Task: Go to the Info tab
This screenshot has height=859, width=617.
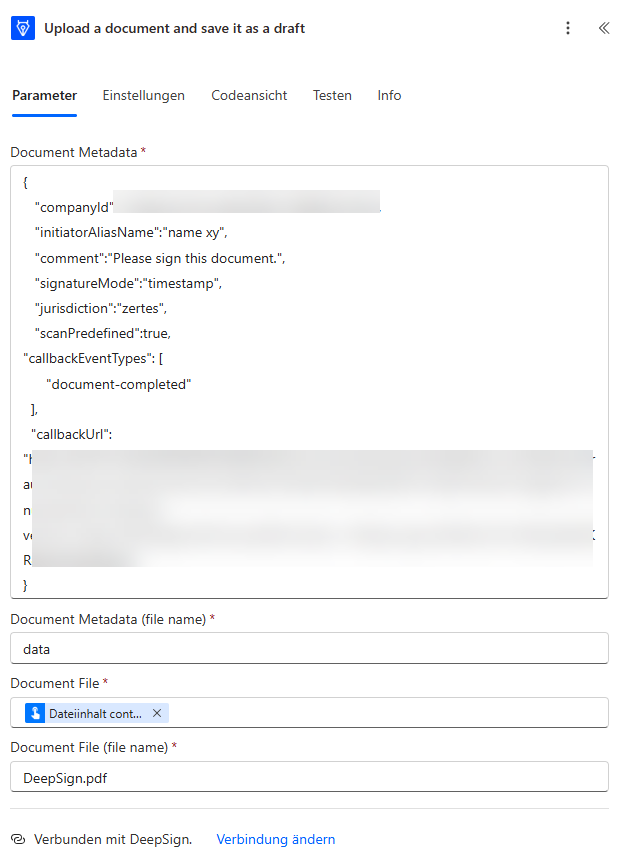Action: click(x=389, y=95)
